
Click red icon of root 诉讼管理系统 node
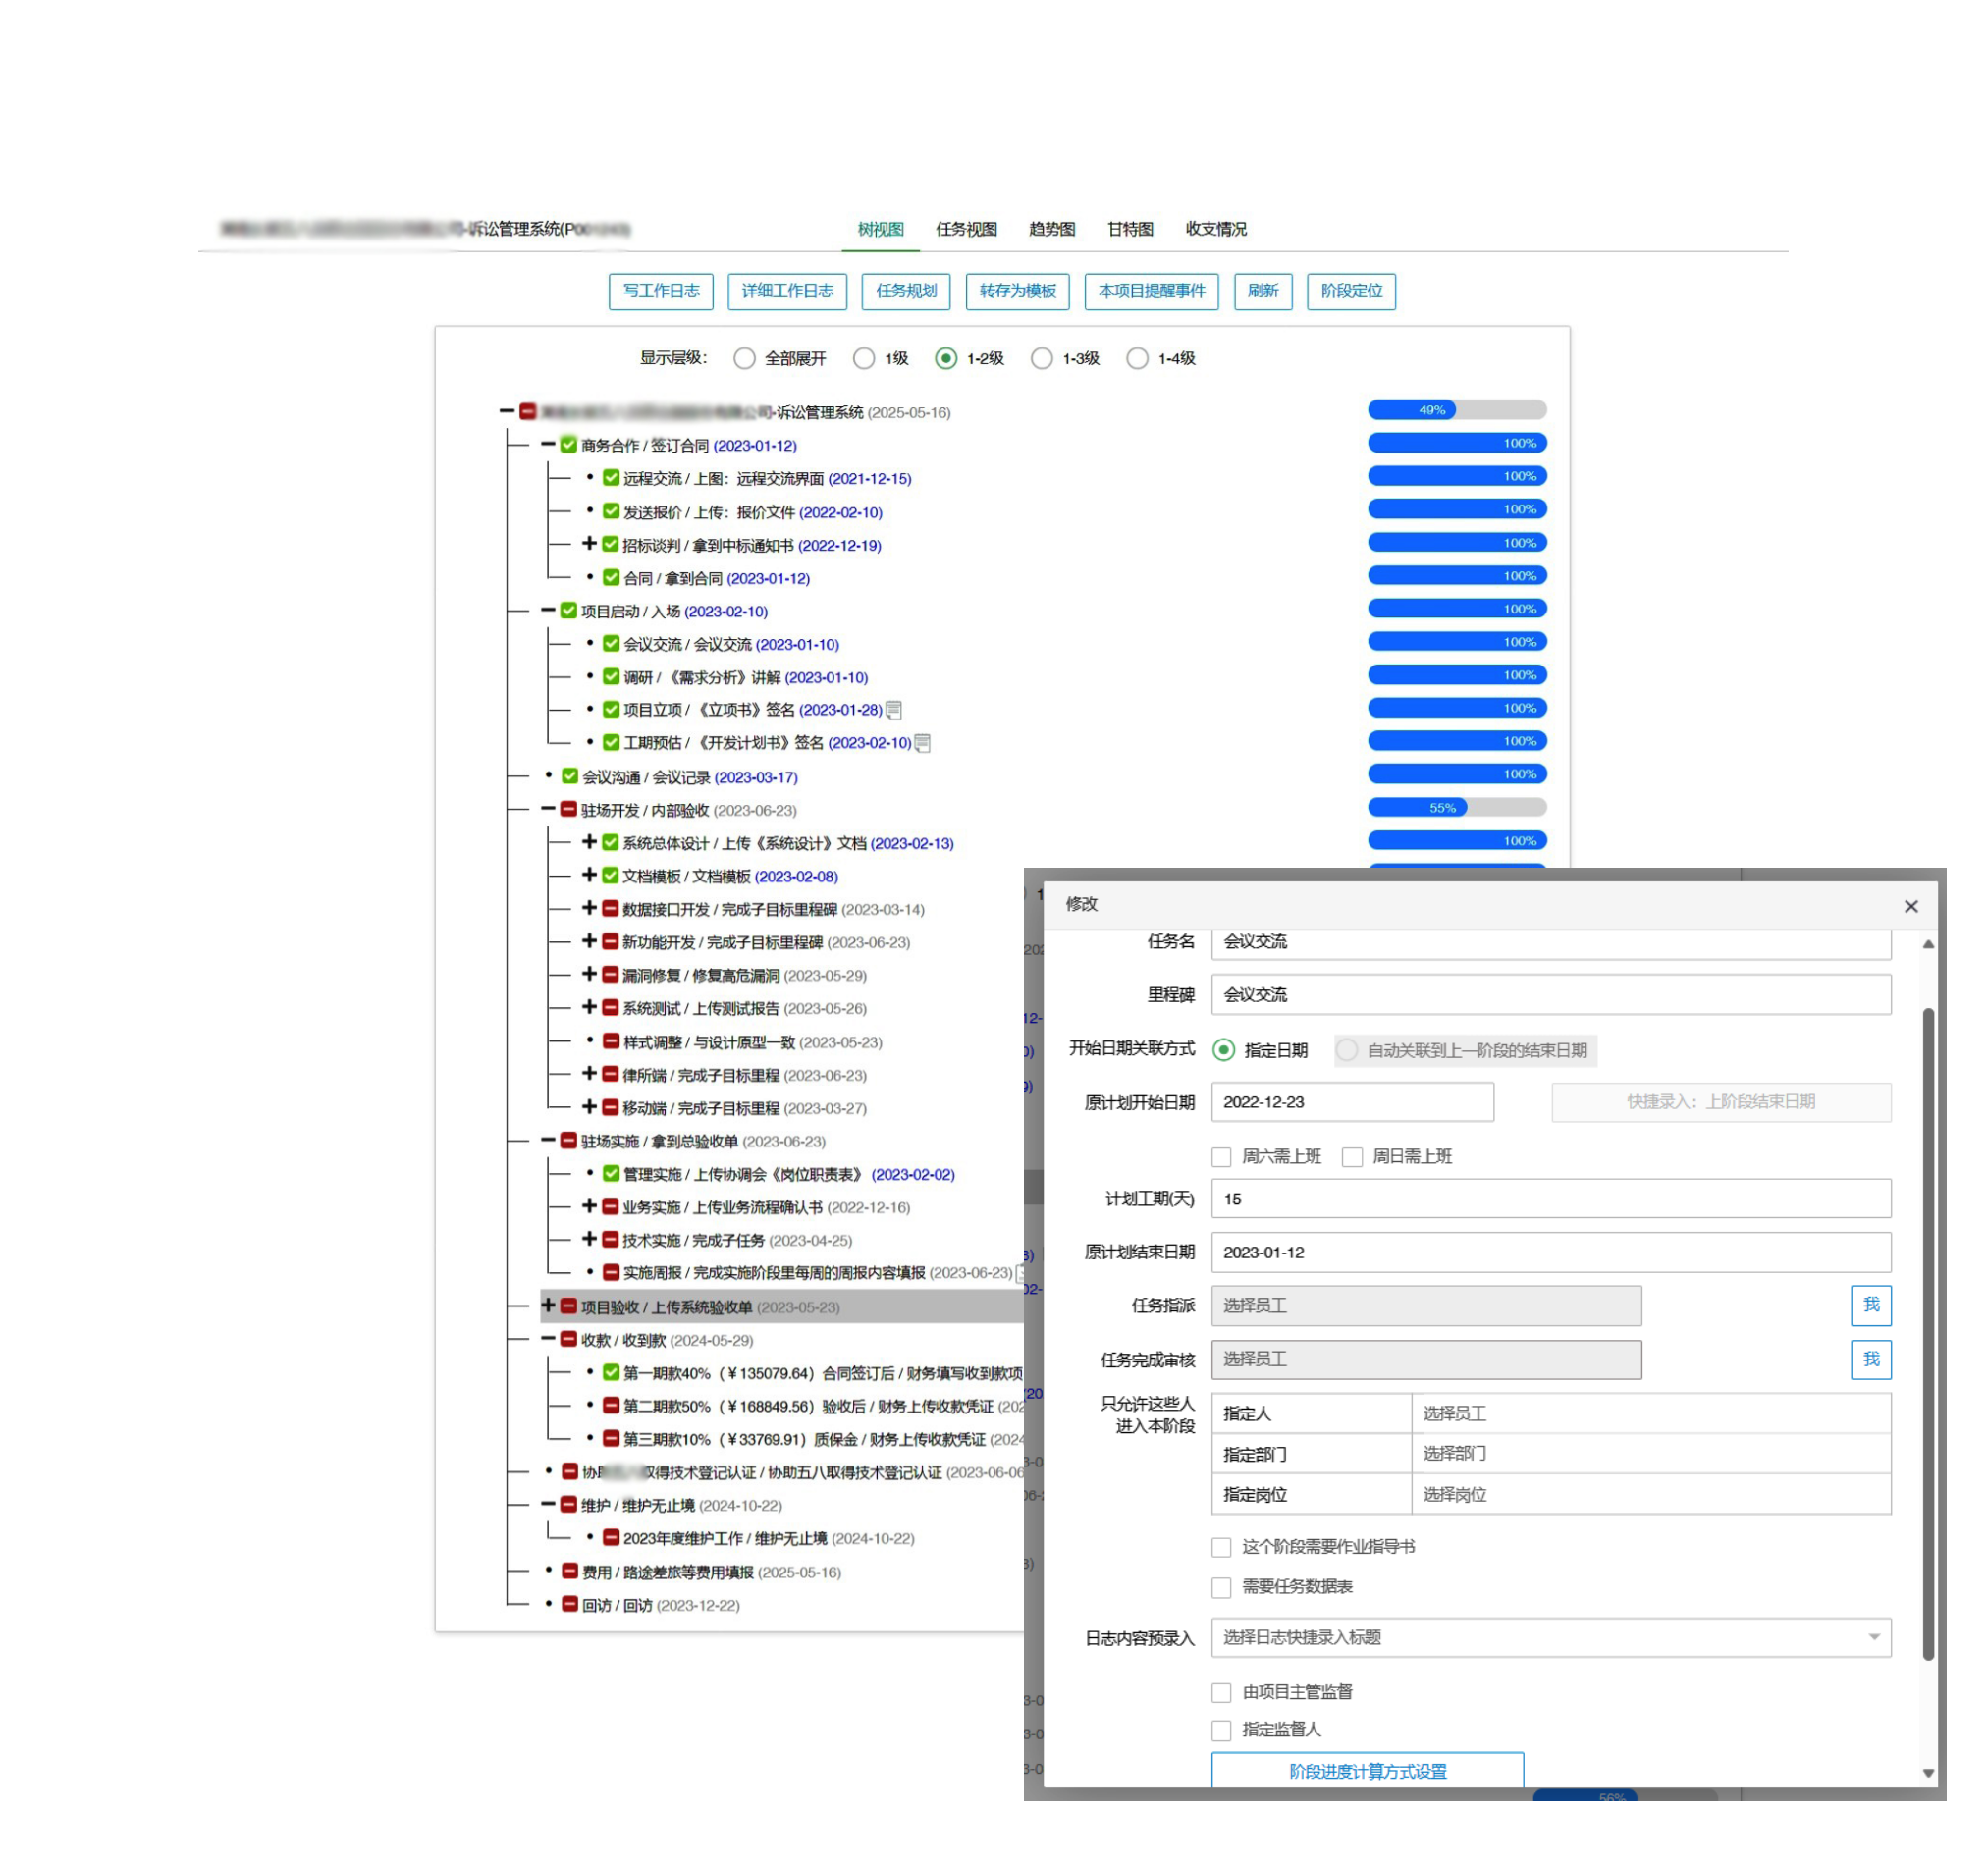pos(527,412)
